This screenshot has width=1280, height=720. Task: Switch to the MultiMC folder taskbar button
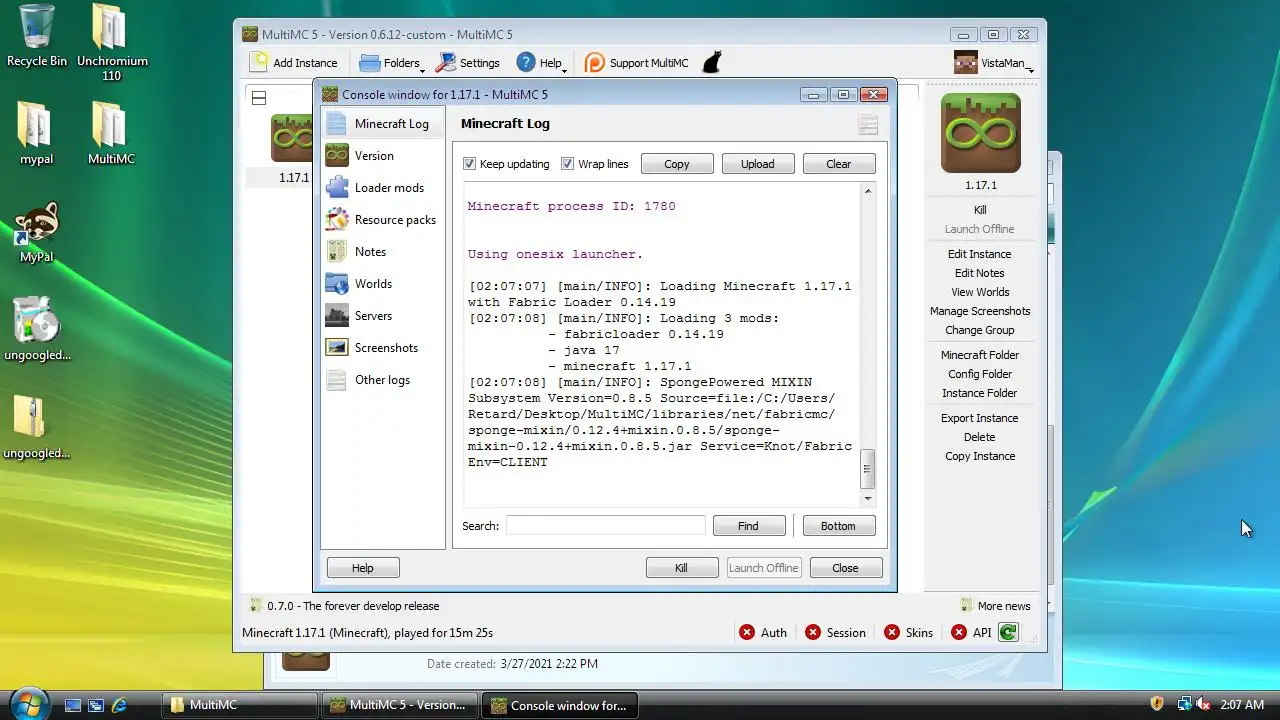(x=239, y=705)
